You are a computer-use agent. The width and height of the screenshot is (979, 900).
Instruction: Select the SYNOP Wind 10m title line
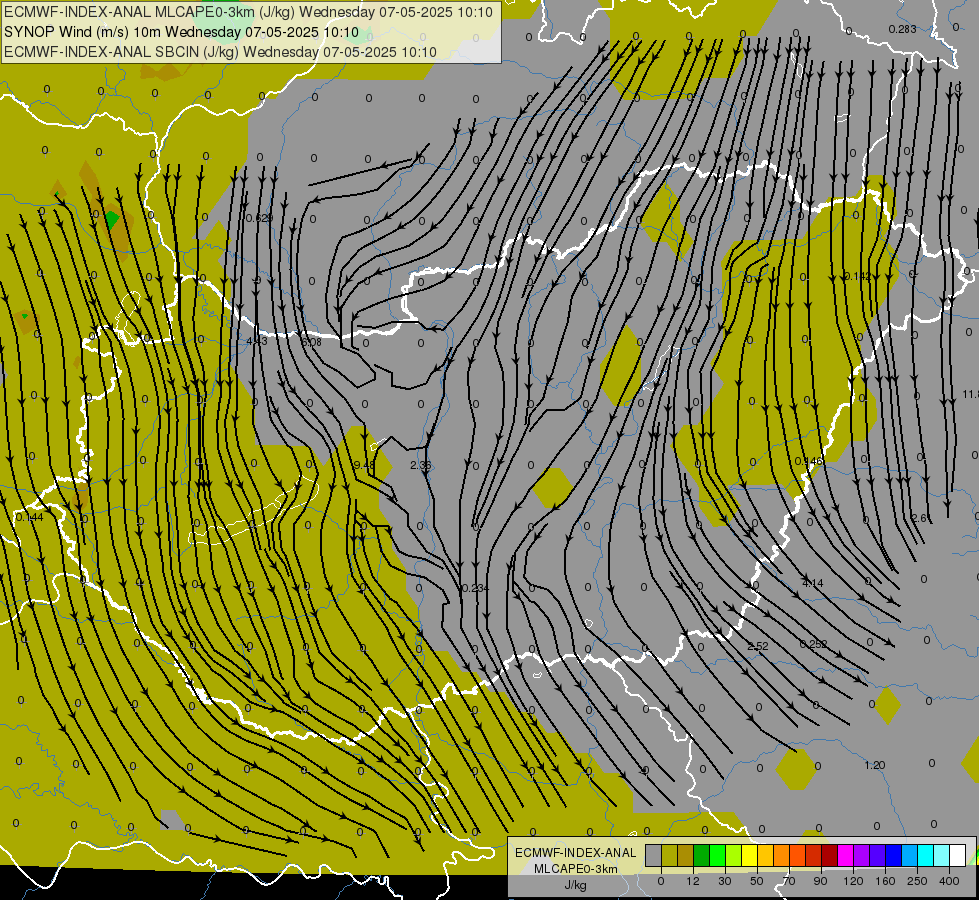(x=181, y=32)
